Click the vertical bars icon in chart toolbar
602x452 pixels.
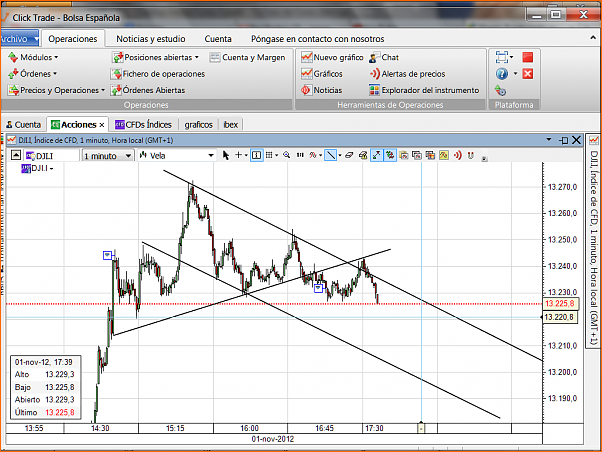300,155
